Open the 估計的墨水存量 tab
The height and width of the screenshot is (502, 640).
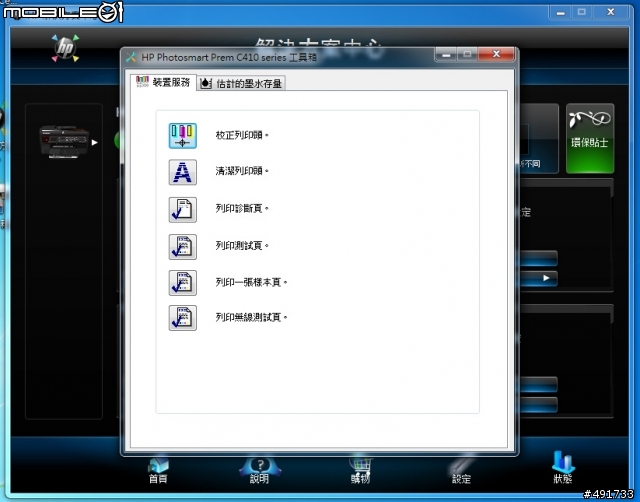click(x=241, y=83)
